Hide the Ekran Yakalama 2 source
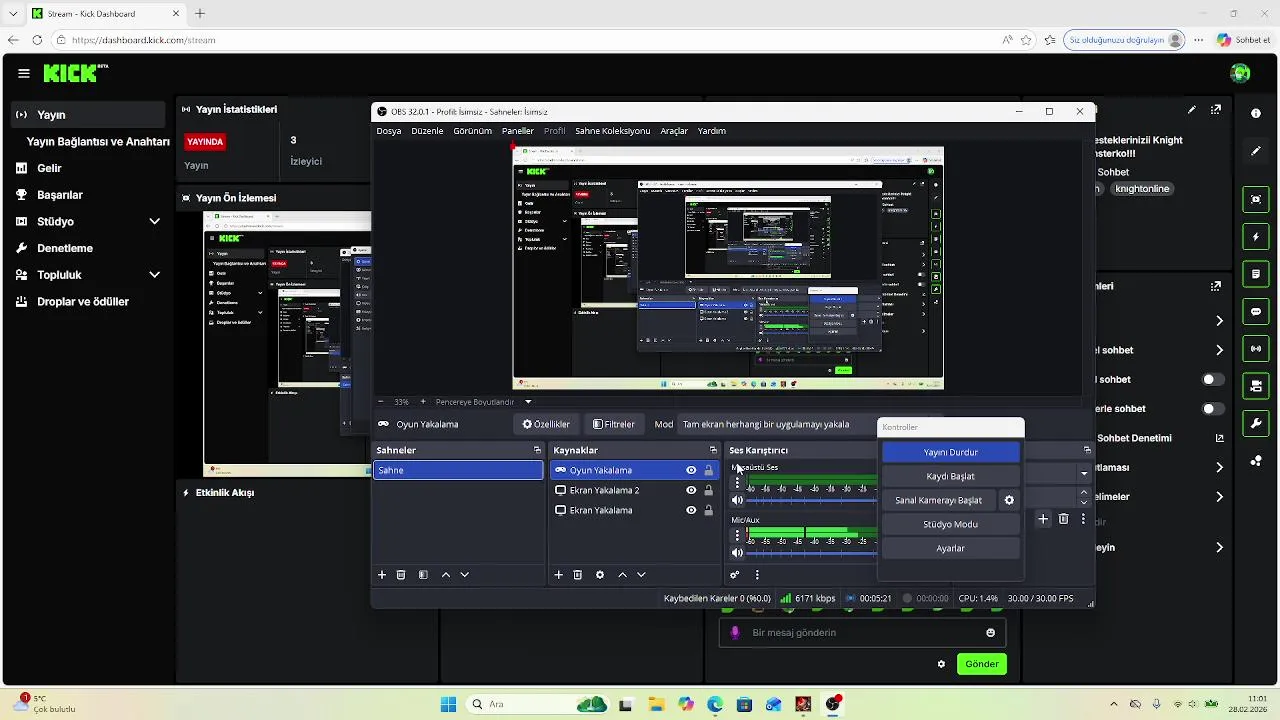The height and width of the screenshot is (720, 1280). click(691, 490)
